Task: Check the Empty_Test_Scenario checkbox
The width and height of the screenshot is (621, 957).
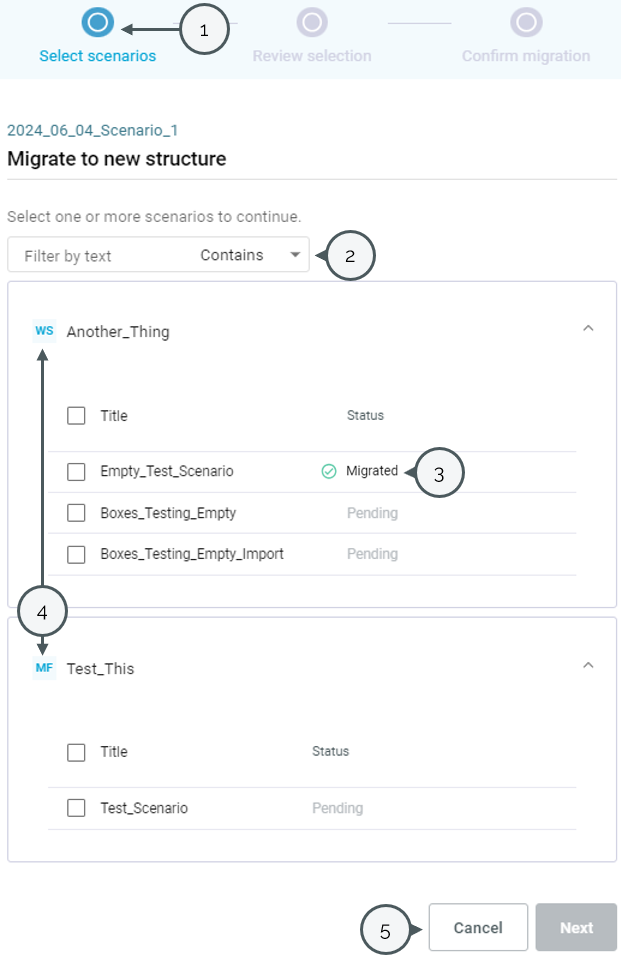Action: 76,471
